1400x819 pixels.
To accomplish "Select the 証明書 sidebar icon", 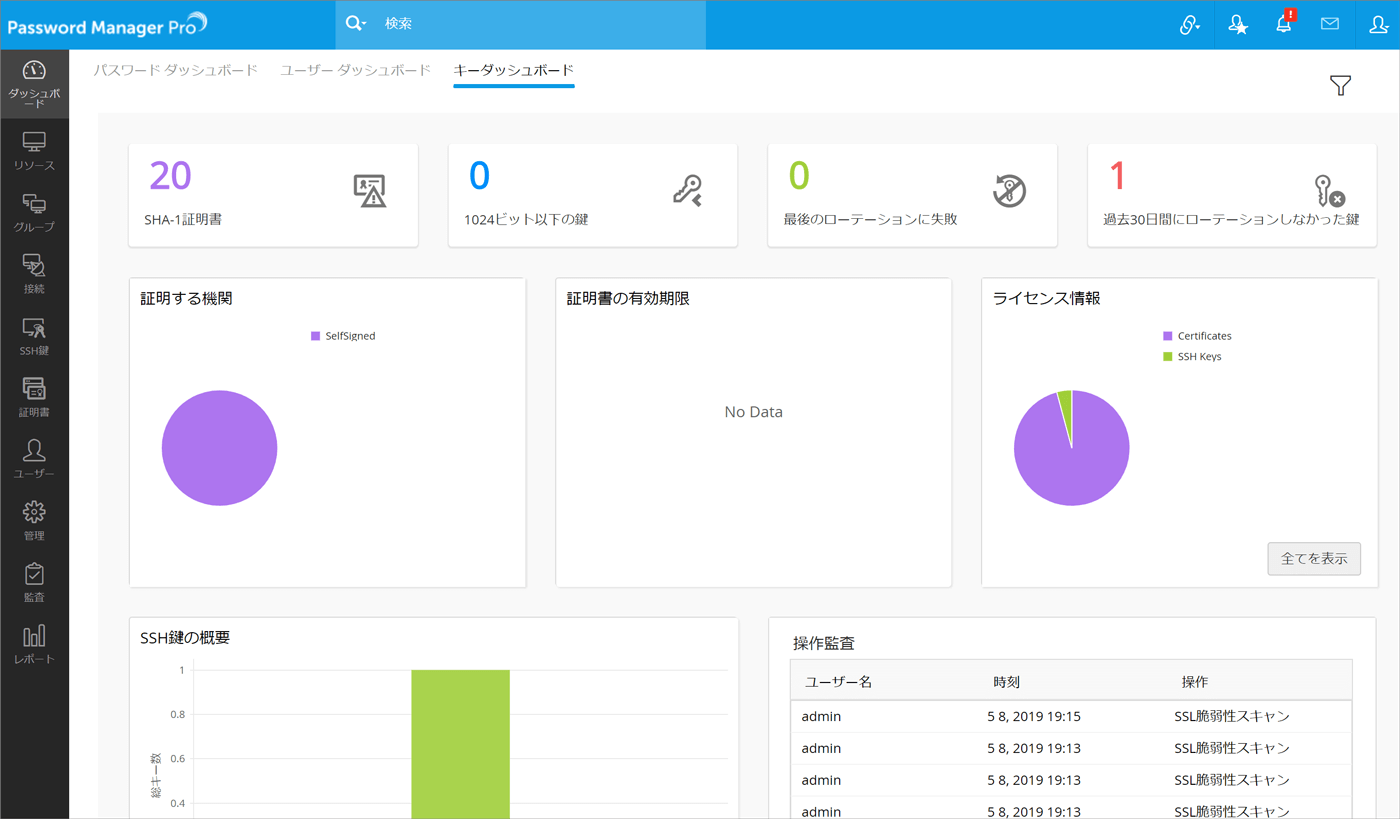I will coord(34,395).
